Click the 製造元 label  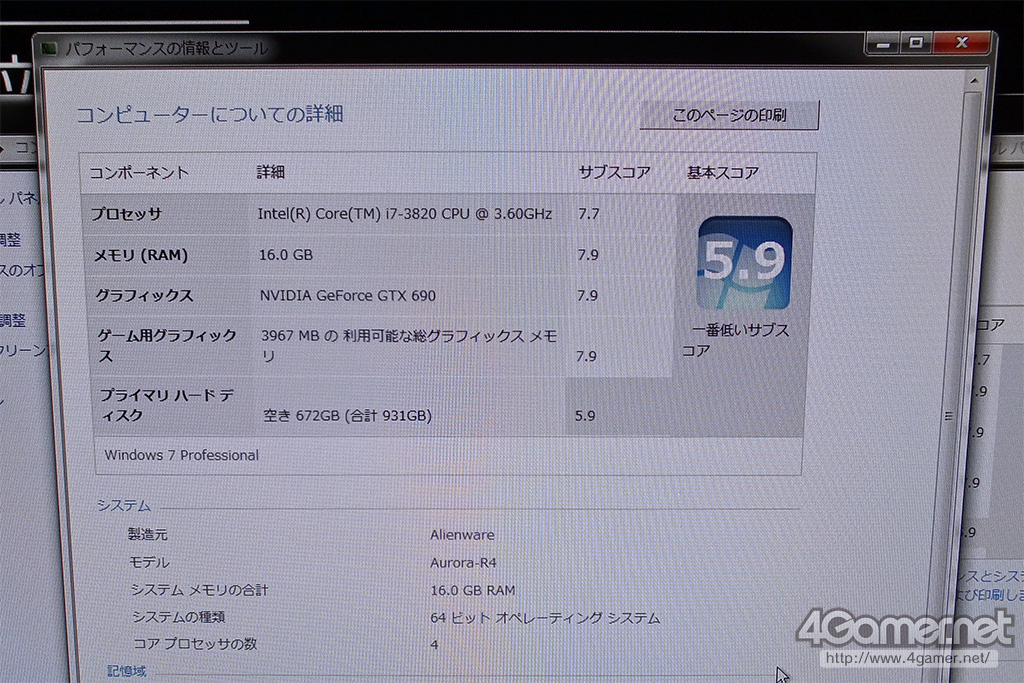tap(148, 535)
